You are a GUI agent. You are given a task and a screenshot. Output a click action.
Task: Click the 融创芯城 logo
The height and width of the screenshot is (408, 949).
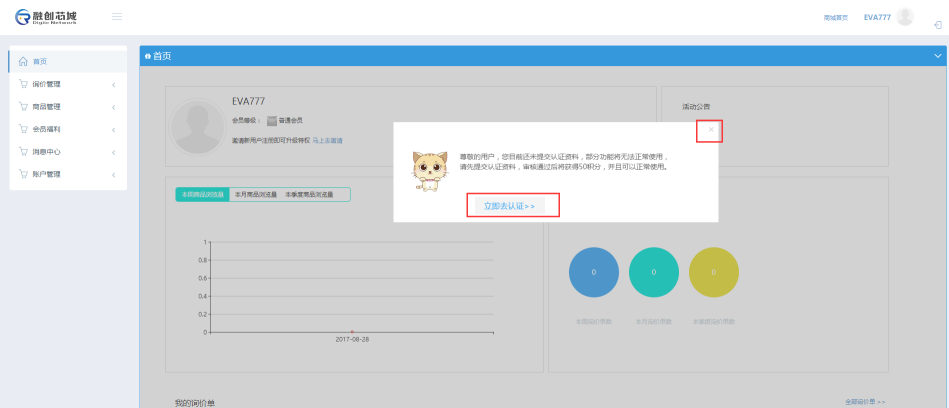[x=46, y=17]
